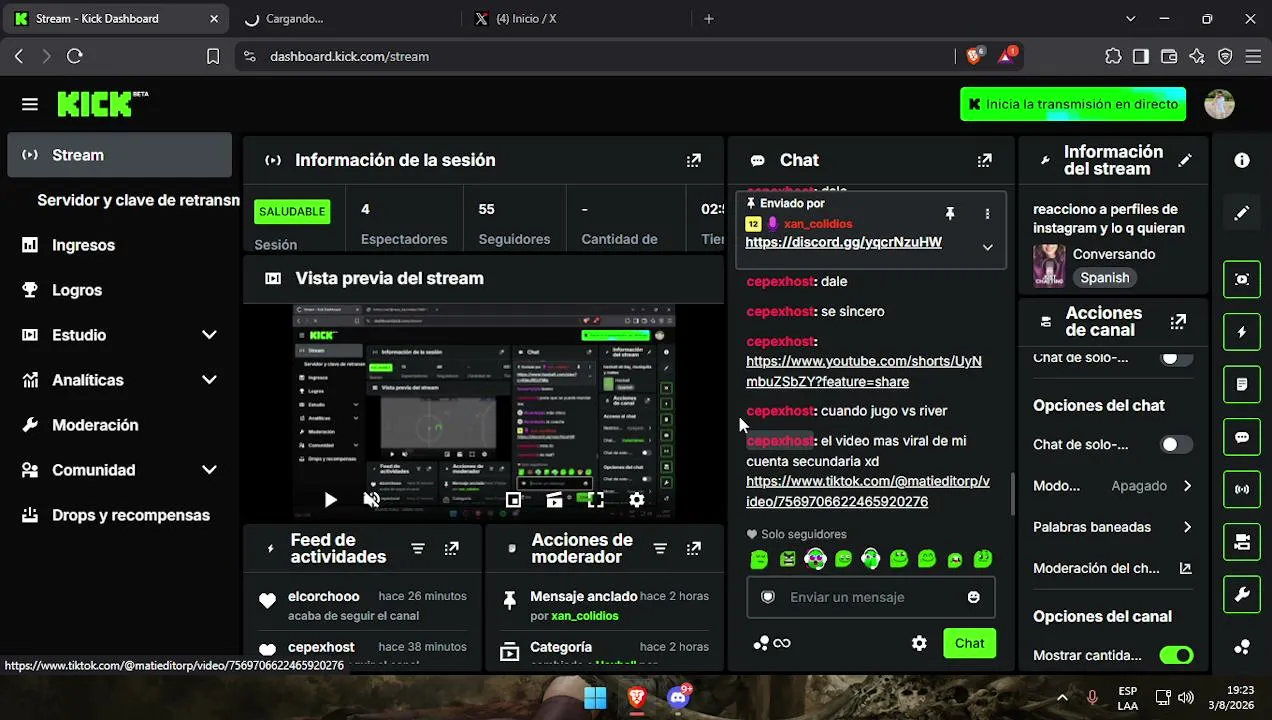The height and width of the screenshot is (720, 1272).
Task: Click the info icon in right sidebar
Action: tap(1242, 160)
